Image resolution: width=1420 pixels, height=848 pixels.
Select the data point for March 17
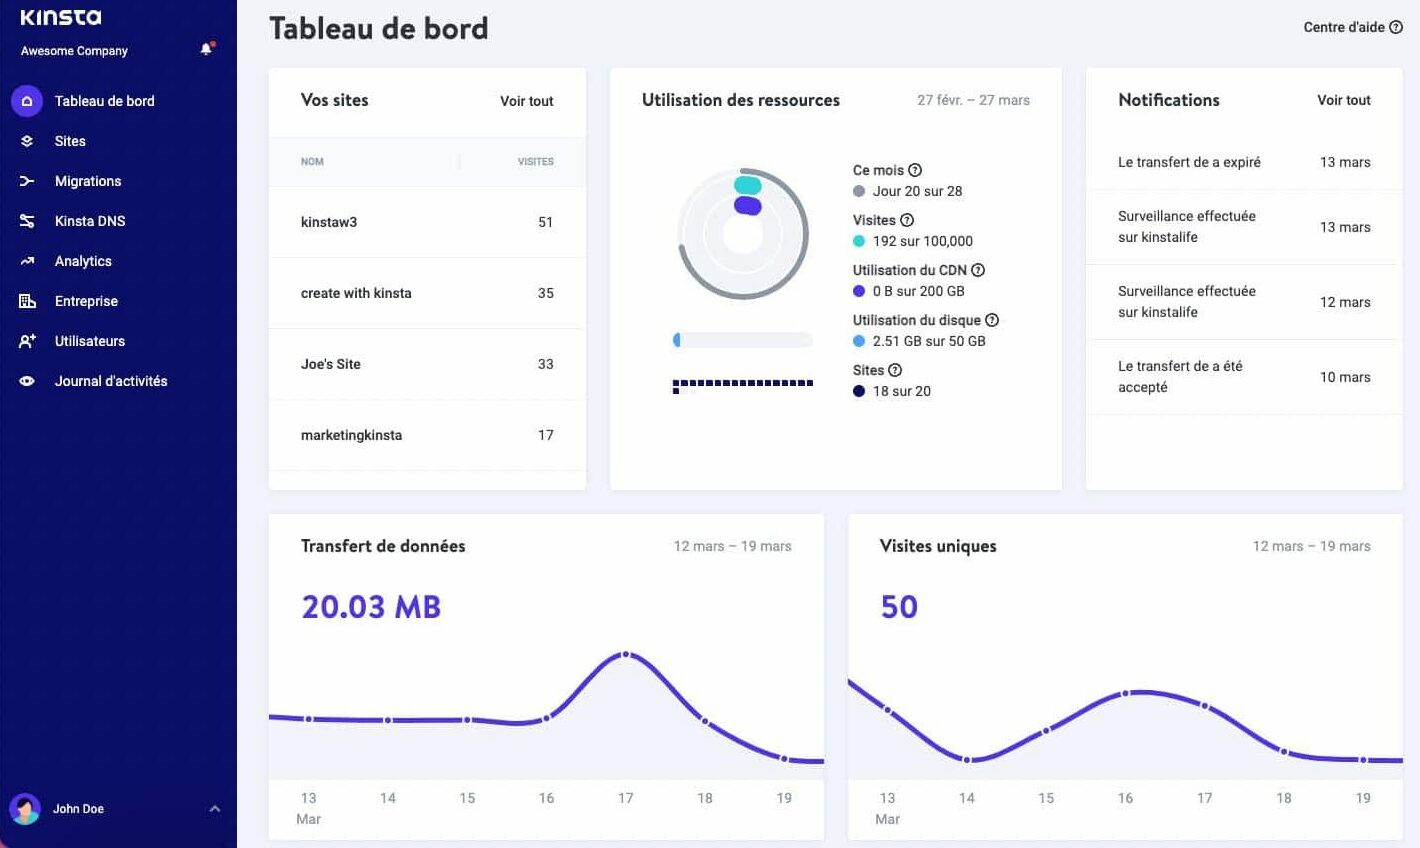(625, 655)
